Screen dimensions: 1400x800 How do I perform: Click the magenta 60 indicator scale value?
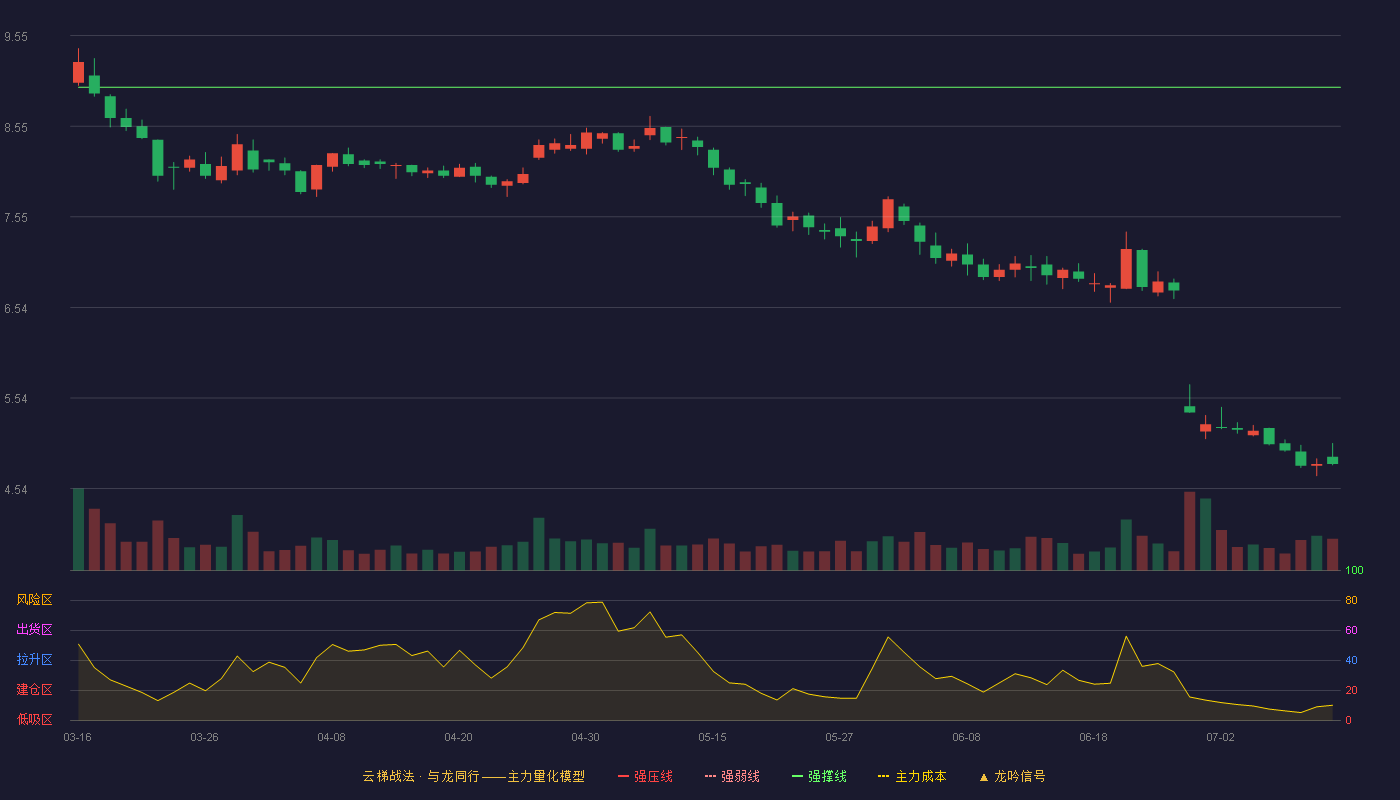tap(1351, 630)
